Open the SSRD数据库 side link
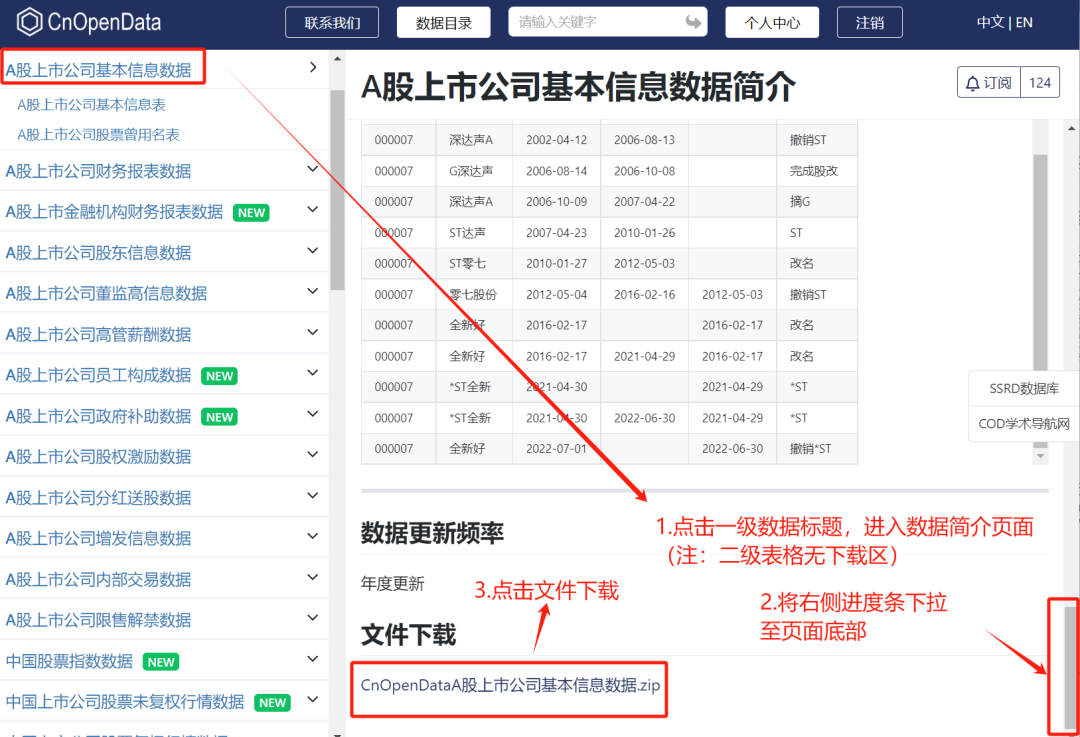Image resolution: width=1080 pixels, height=737 pixels. (1024, 389)
